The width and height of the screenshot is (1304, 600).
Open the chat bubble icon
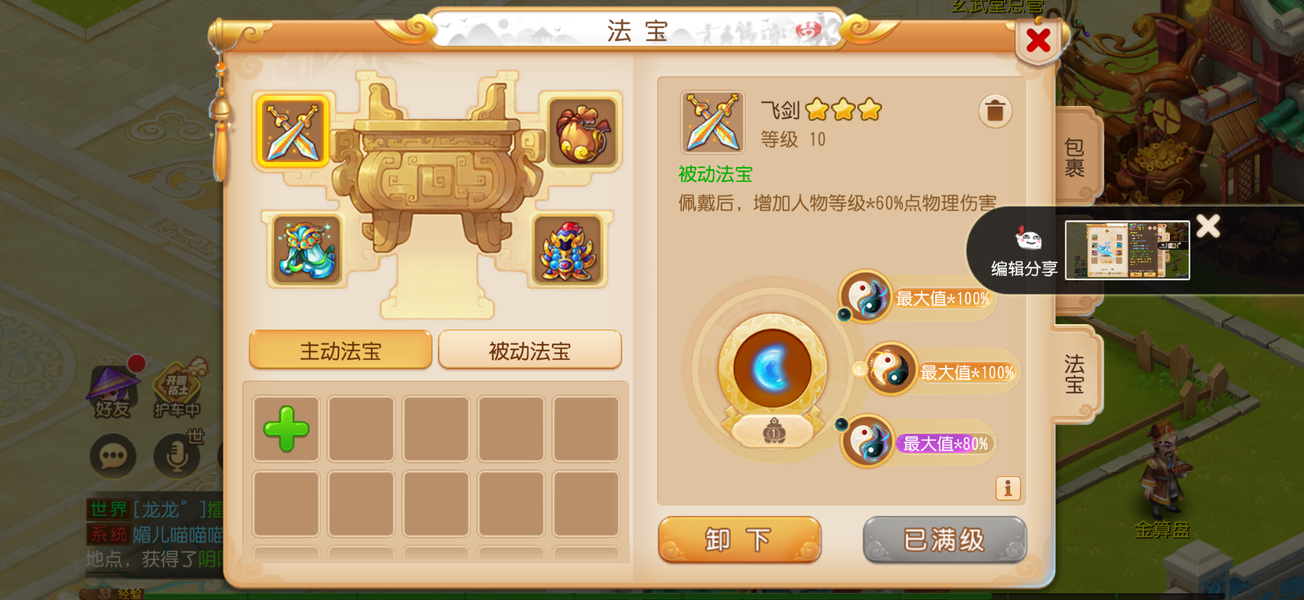click(113, 456)
